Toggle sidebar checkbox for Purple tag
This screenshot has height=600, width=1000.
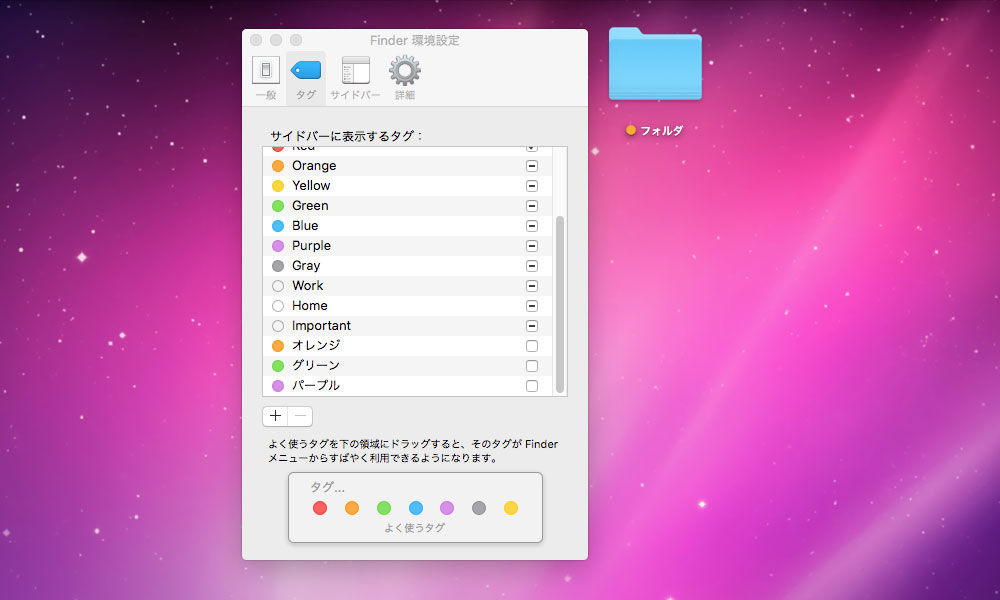click(x=532, y=245)
